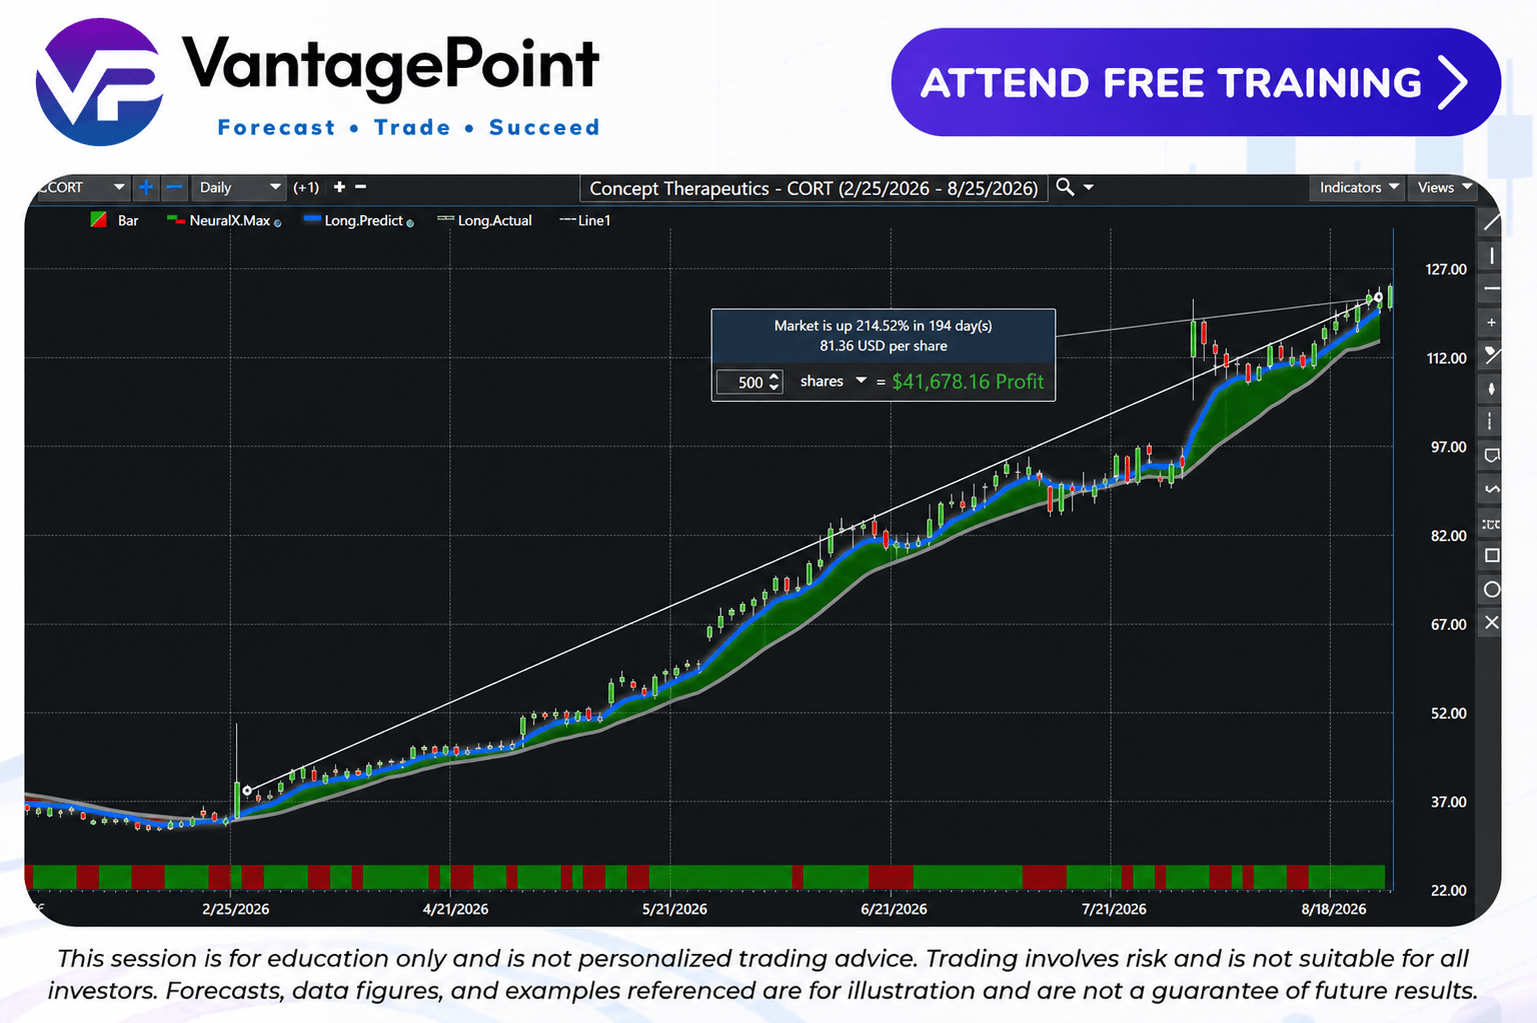Click the 5/21/2026 date axis label
This screenshot has width=1537, height=1023.
(x=674, y=909)
